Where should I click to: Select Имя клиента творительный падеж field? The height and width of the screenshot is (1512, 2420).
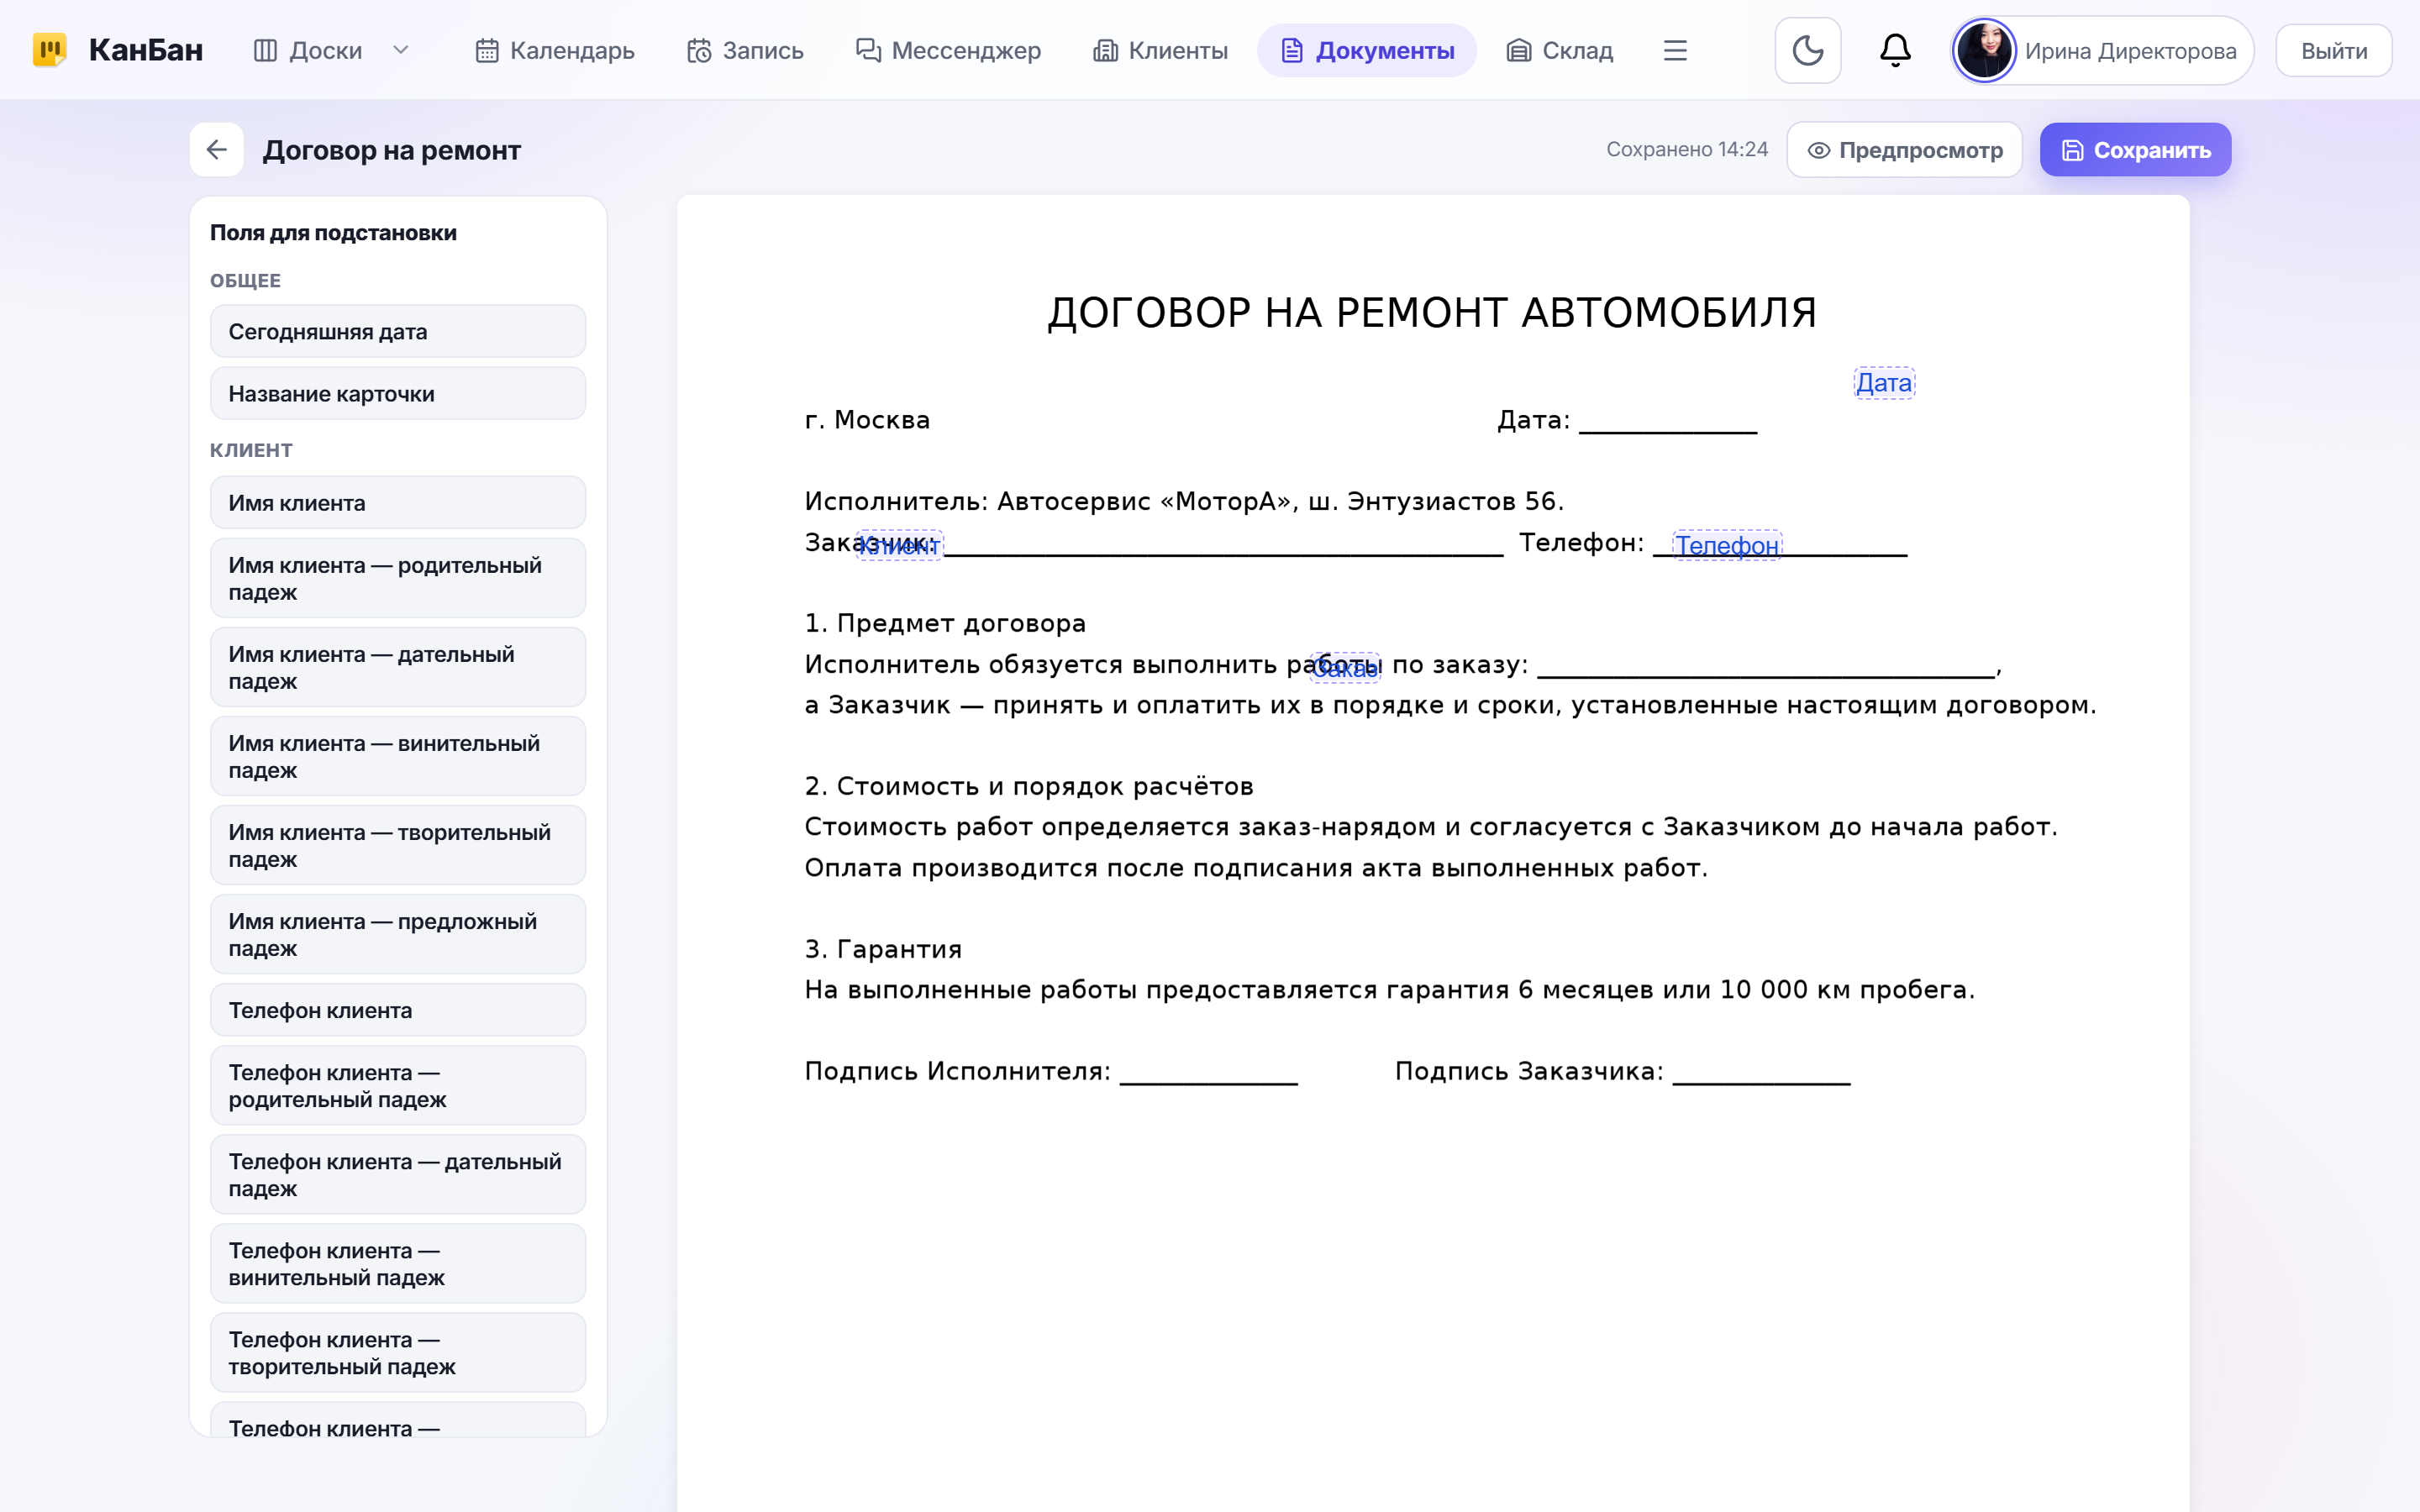click(398, 845)
